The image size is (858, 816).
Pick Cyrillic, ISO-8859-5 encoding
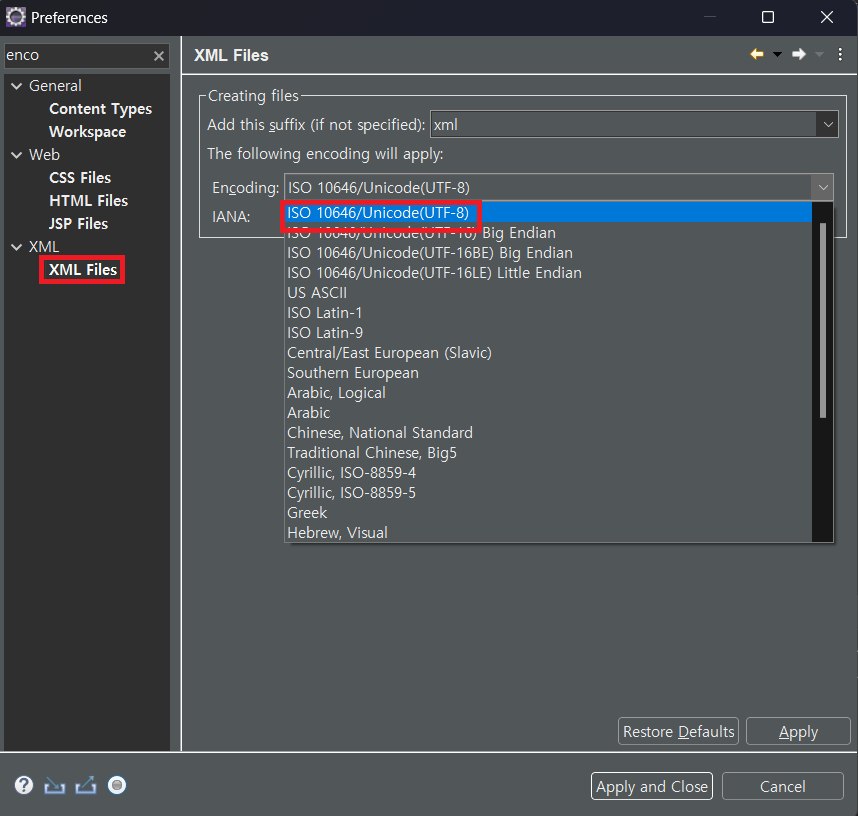548,493
